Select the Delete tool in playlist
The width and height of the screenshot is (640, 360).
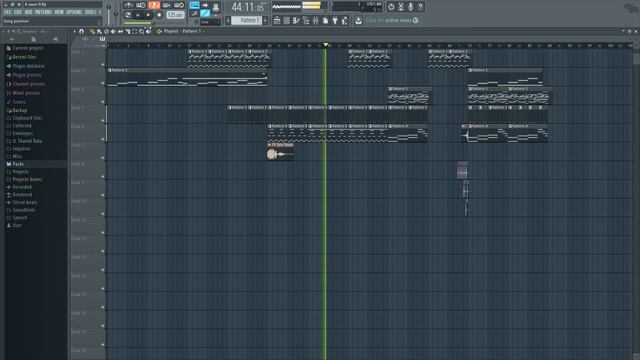(x=106, y=31)
